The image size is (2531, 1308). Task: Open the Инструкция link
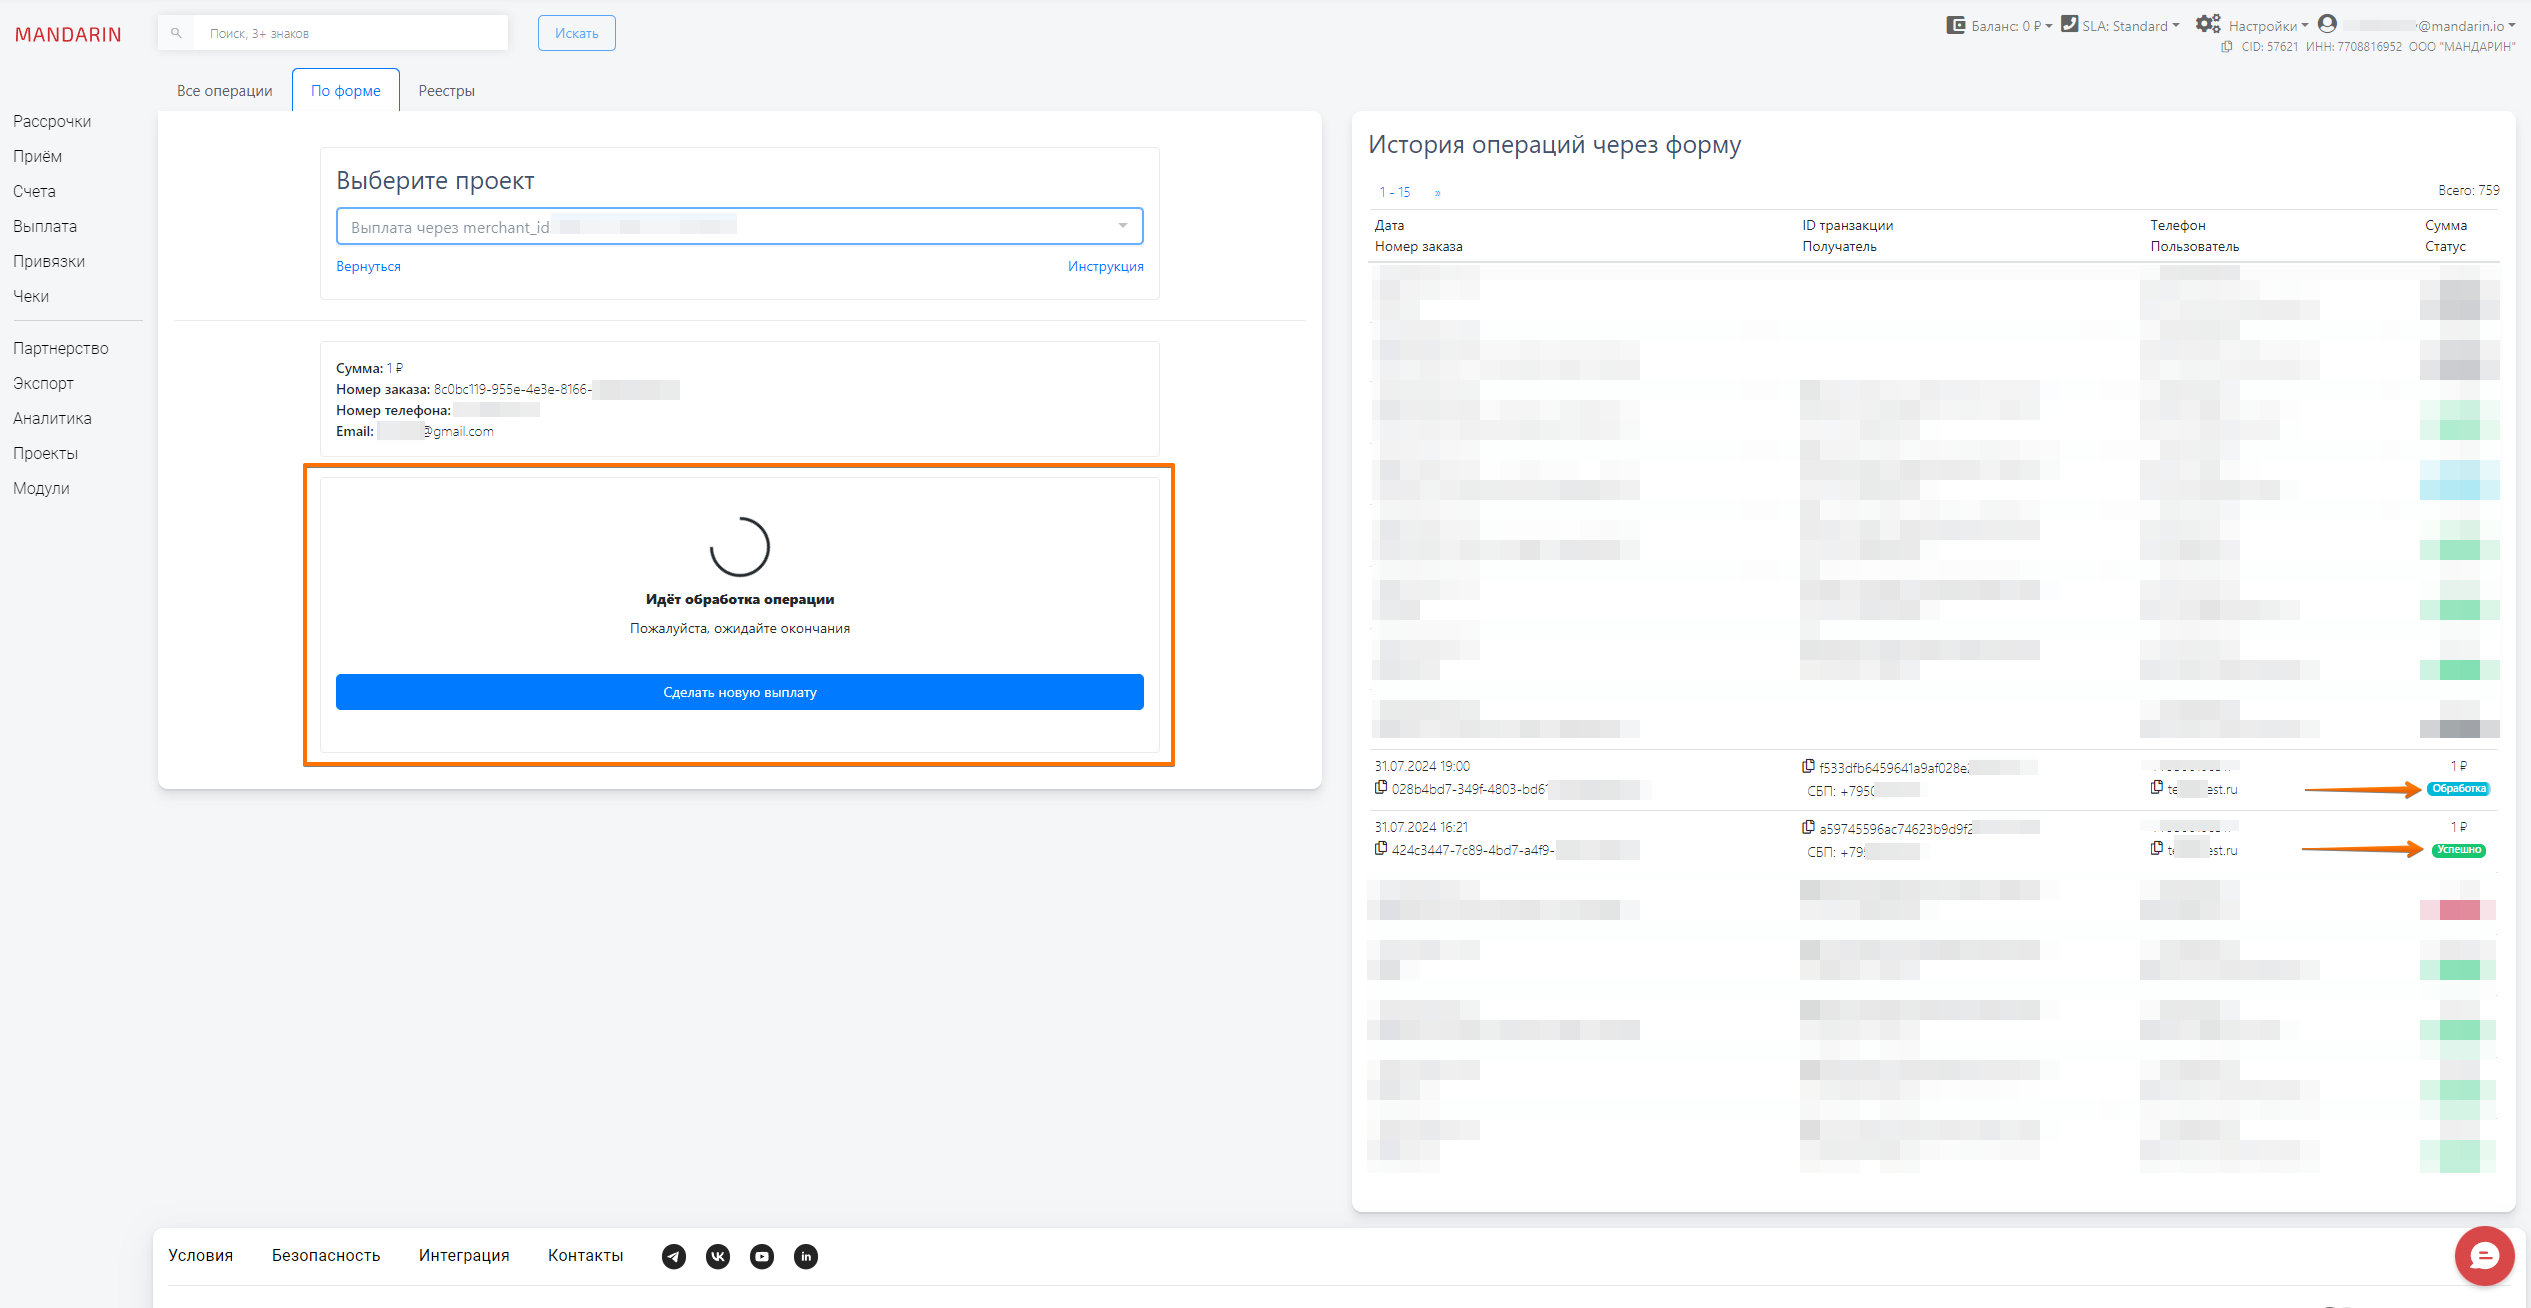click(x=1105, y=266)
